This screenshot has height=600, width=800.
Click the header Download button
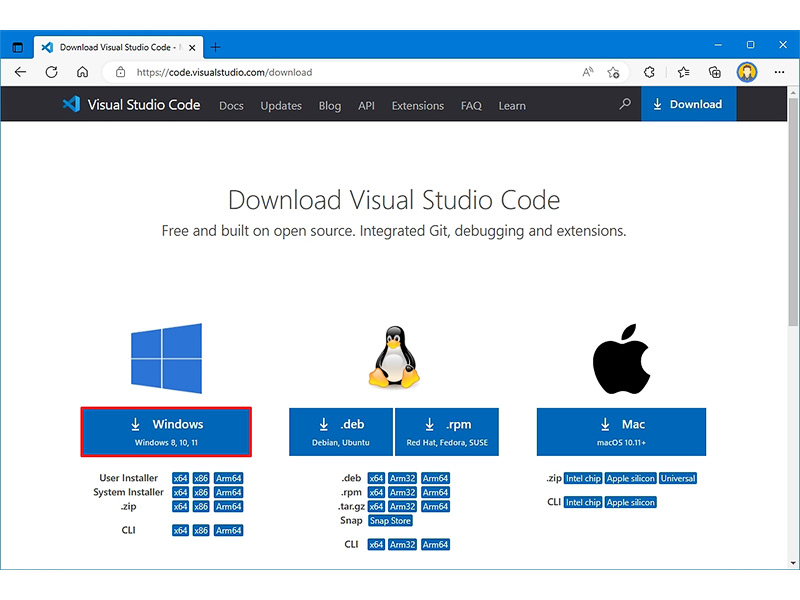tap(688, 104)
